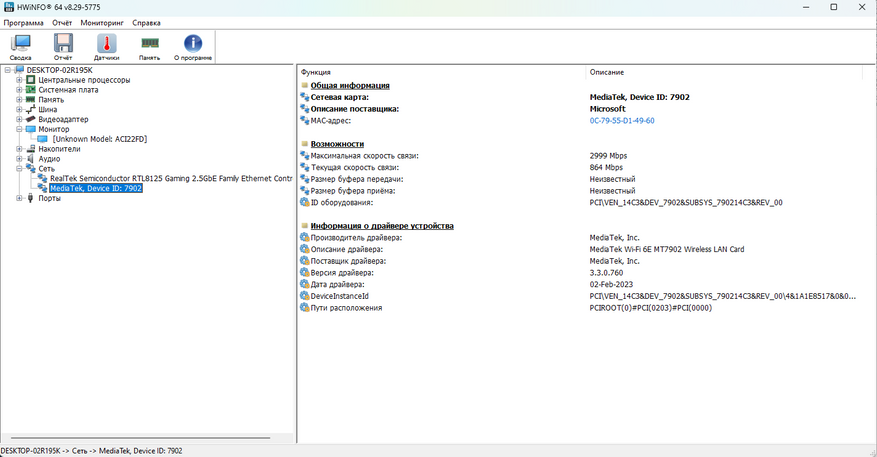The image size is (877, 457).
Task: Click the PCIROOT(0)#PCI(0203)#PCI(0000) value
Action: coord(650,308)
